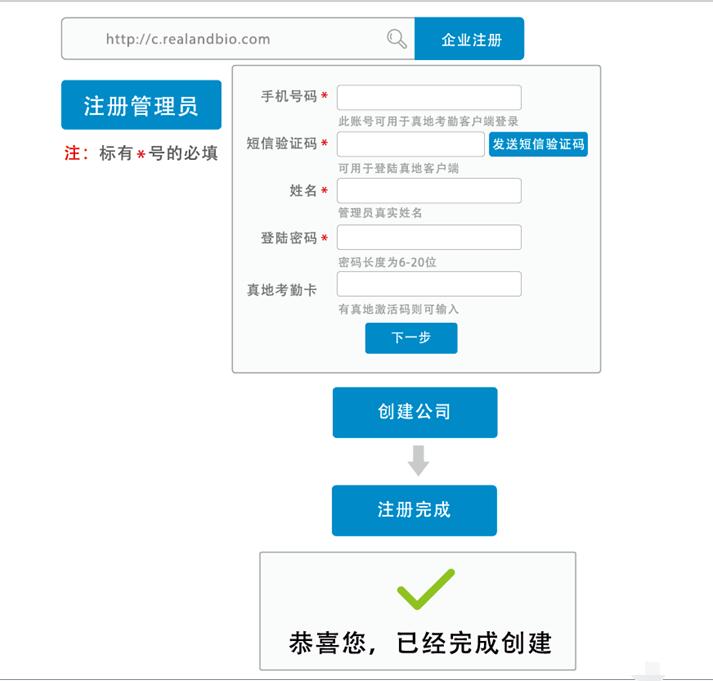Click the 注册完成 step button
The width and height of the screenshot is (713, 681).
414,510
